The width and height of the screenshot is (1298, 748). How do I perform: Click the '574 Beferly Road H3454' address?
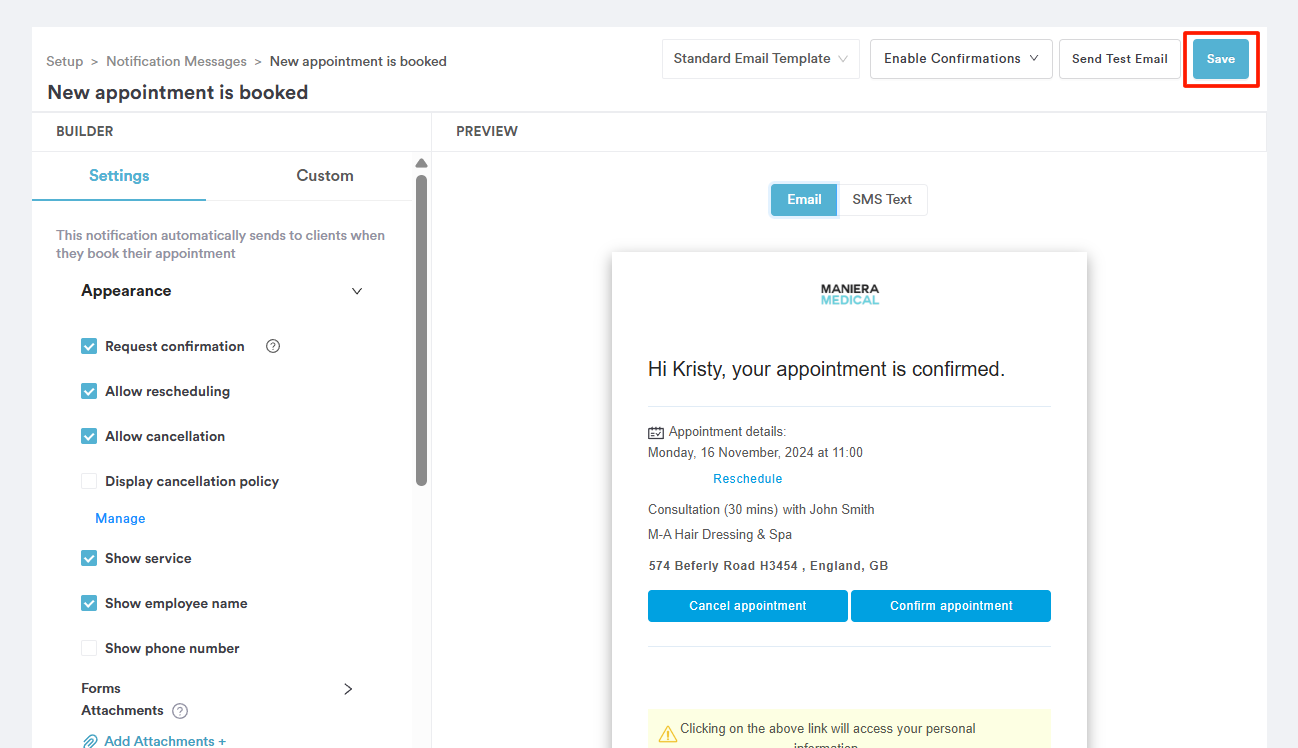pyautogui.click(x=768, y=566)
